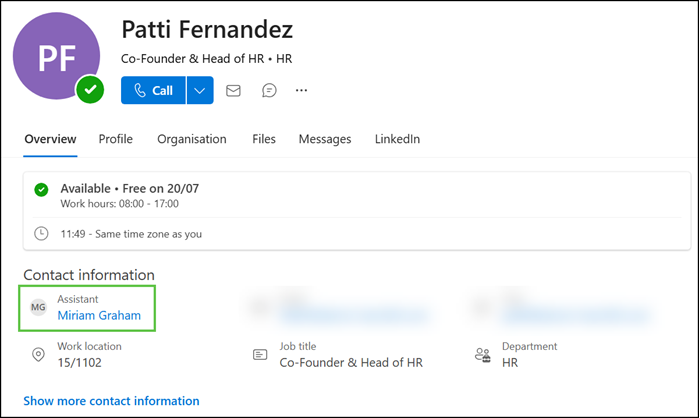The width and height of the screenshot is (700, 418).
Task: View the Messages tab
Action: pos(325,139)
